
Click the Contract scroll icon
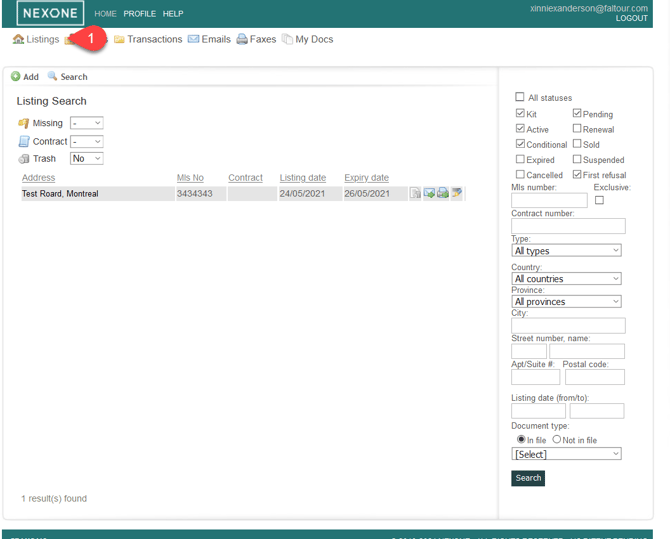[x=24, y=141]
